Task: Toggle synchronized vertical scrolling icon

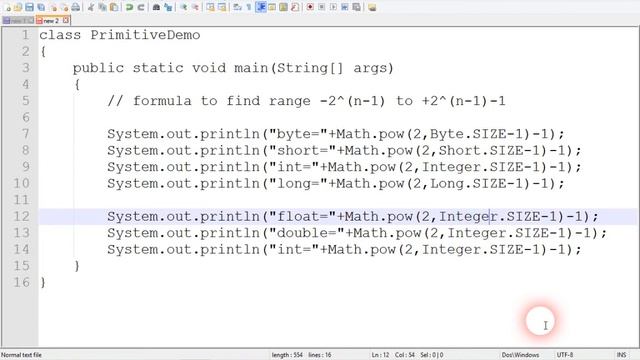Action: 210,7
